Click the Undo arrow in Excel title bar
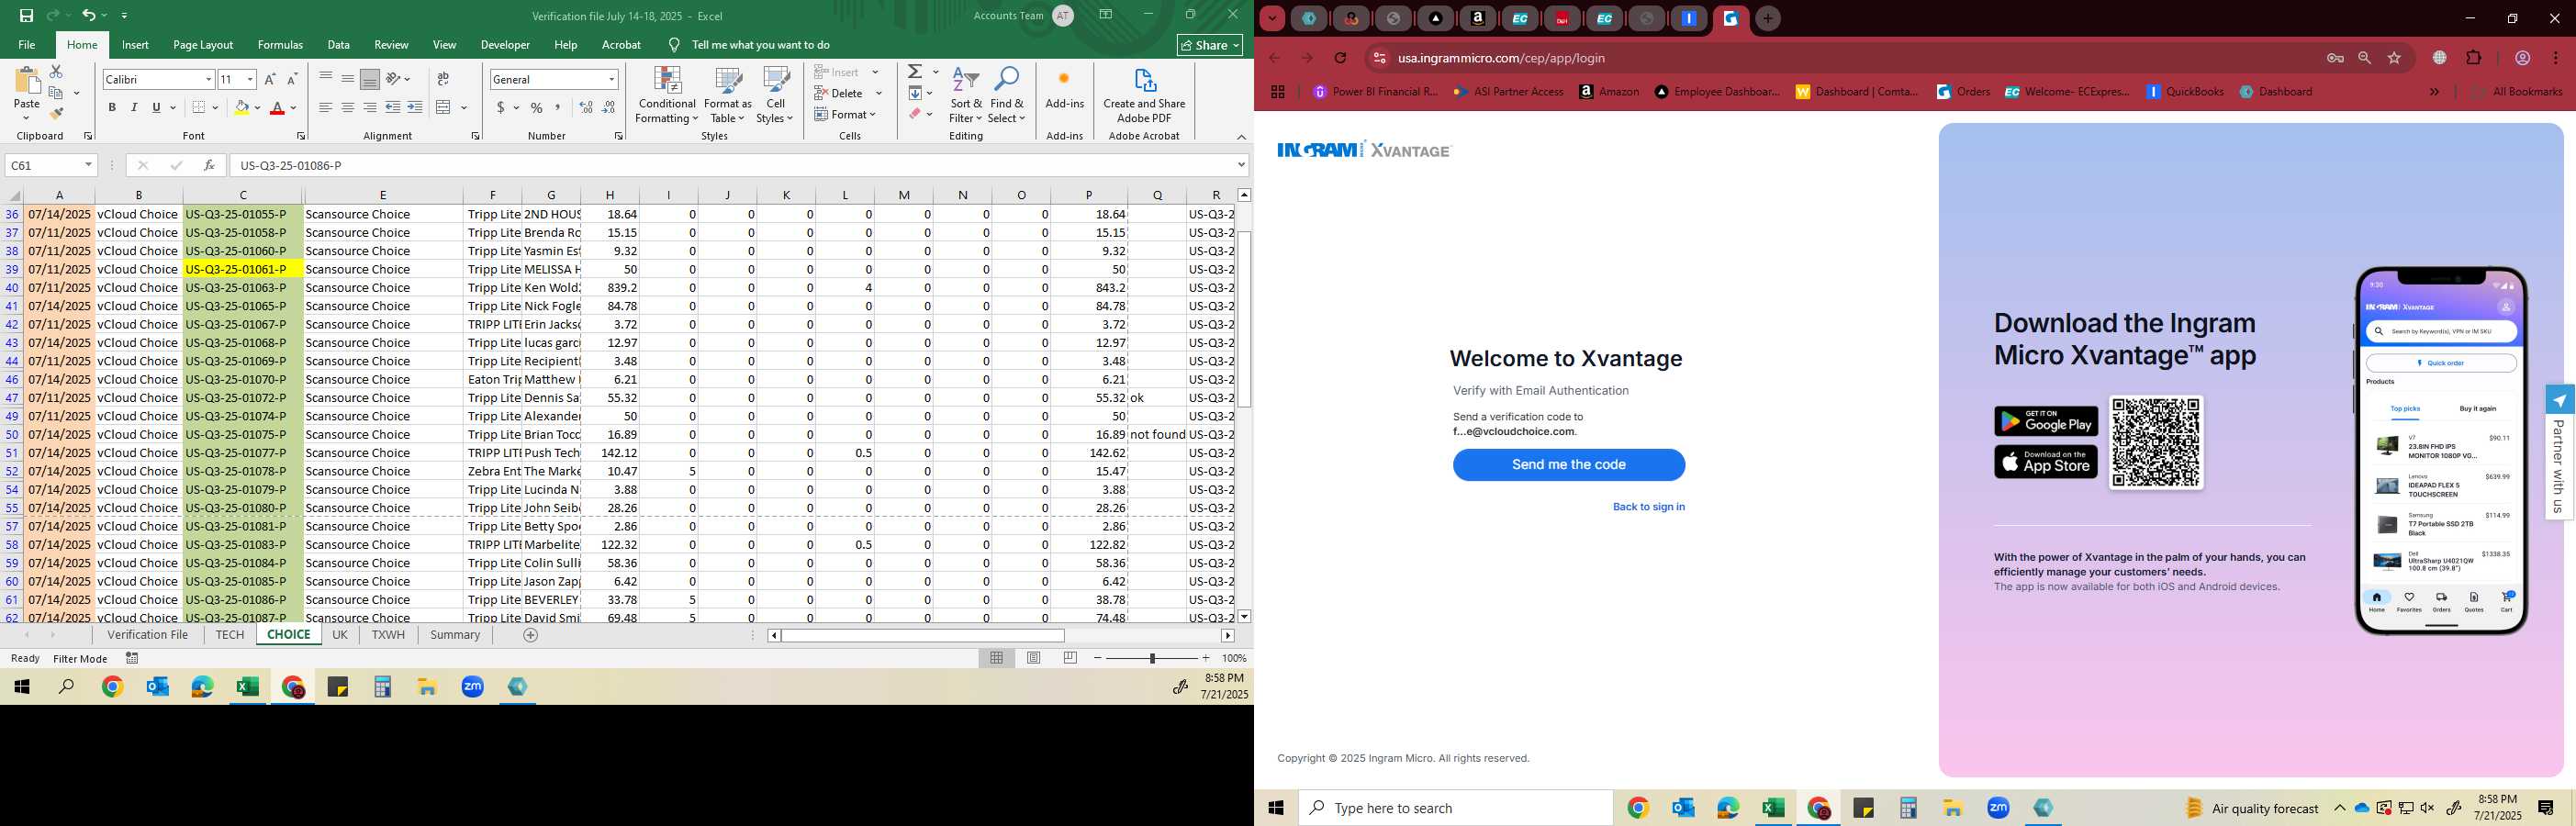This screenshot has height=826, width=2576. (89, 16)
